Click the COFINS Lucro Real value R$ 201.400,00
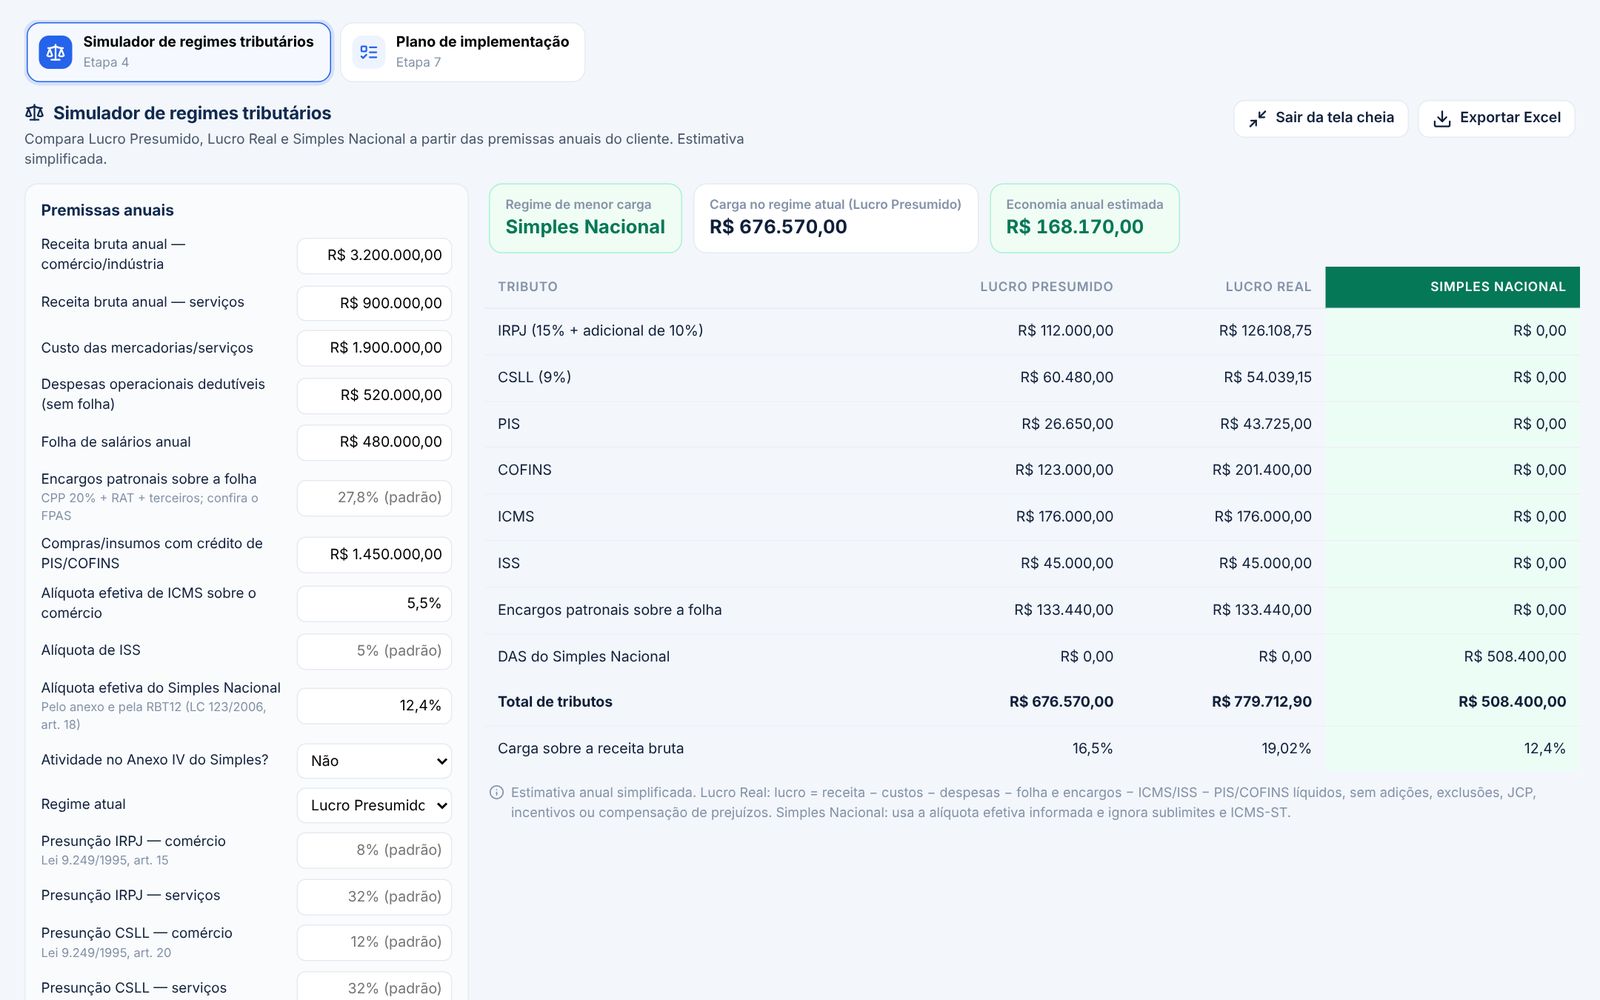The height and width of the screenshot is (1000, 1600). click(x=1262, y=470)
